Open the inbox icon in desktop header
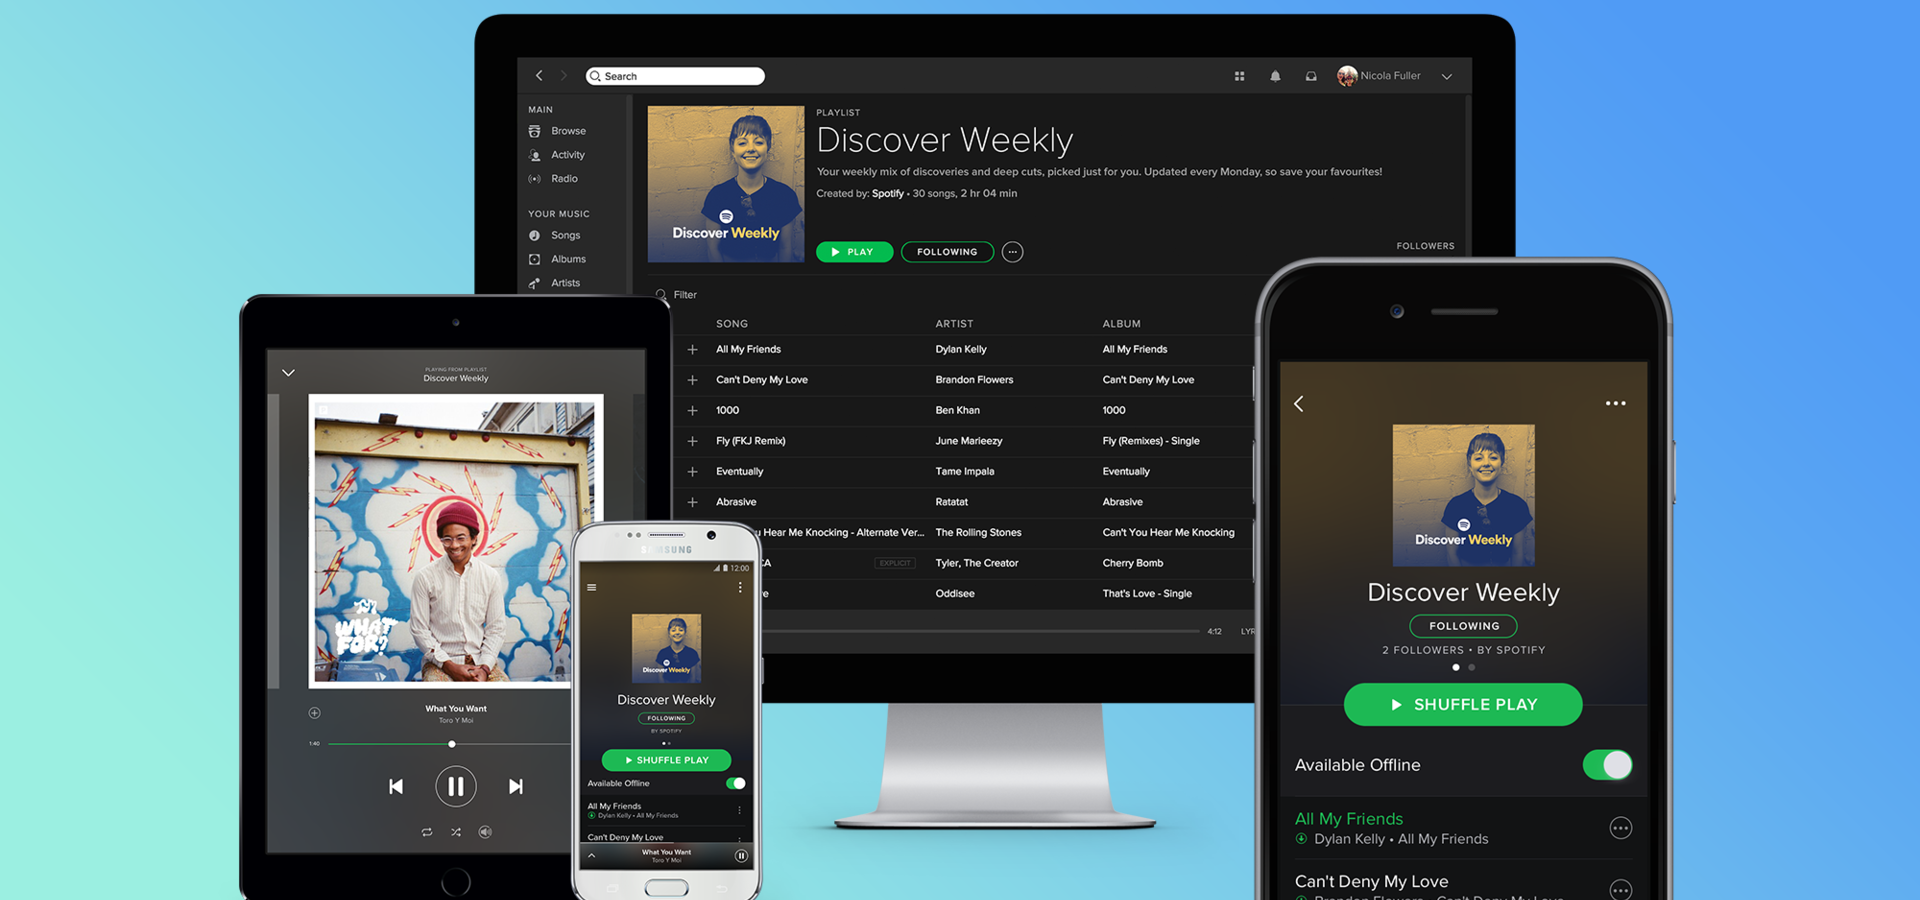Screen dimensions: 1920x900 (1311, 76)
